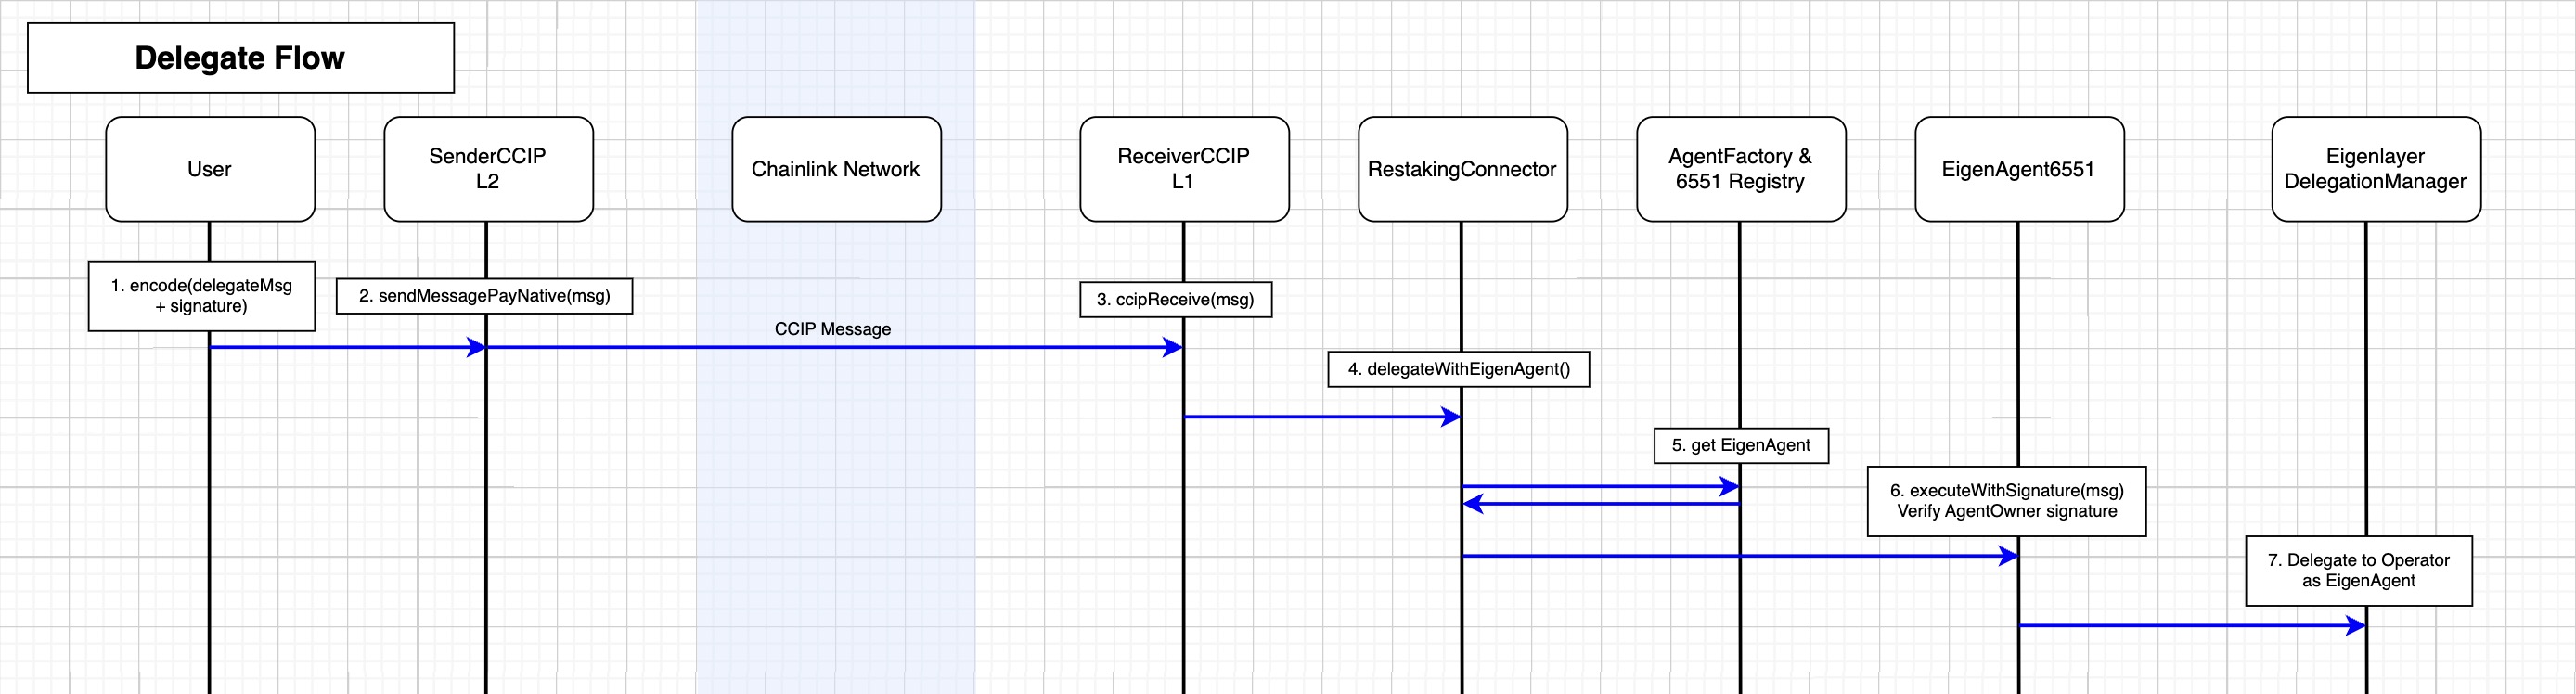The image size is (2576, 694).
Task: Click the '2. sendMessagePayNative(msg)' label
Action: [484, 296]
